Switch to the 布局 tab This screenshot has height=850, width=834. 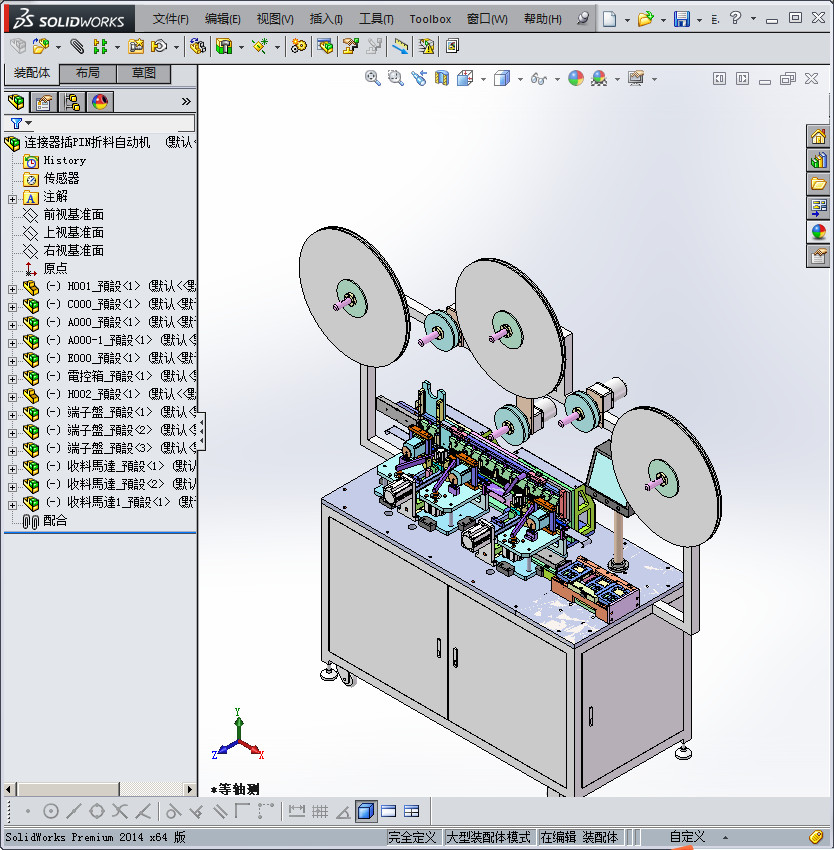pos(87,73)
